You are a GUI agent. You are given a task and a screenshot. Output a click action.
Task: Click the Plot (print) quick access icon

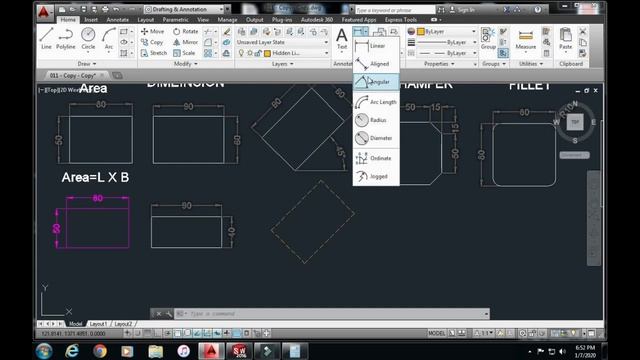point(105,9)
